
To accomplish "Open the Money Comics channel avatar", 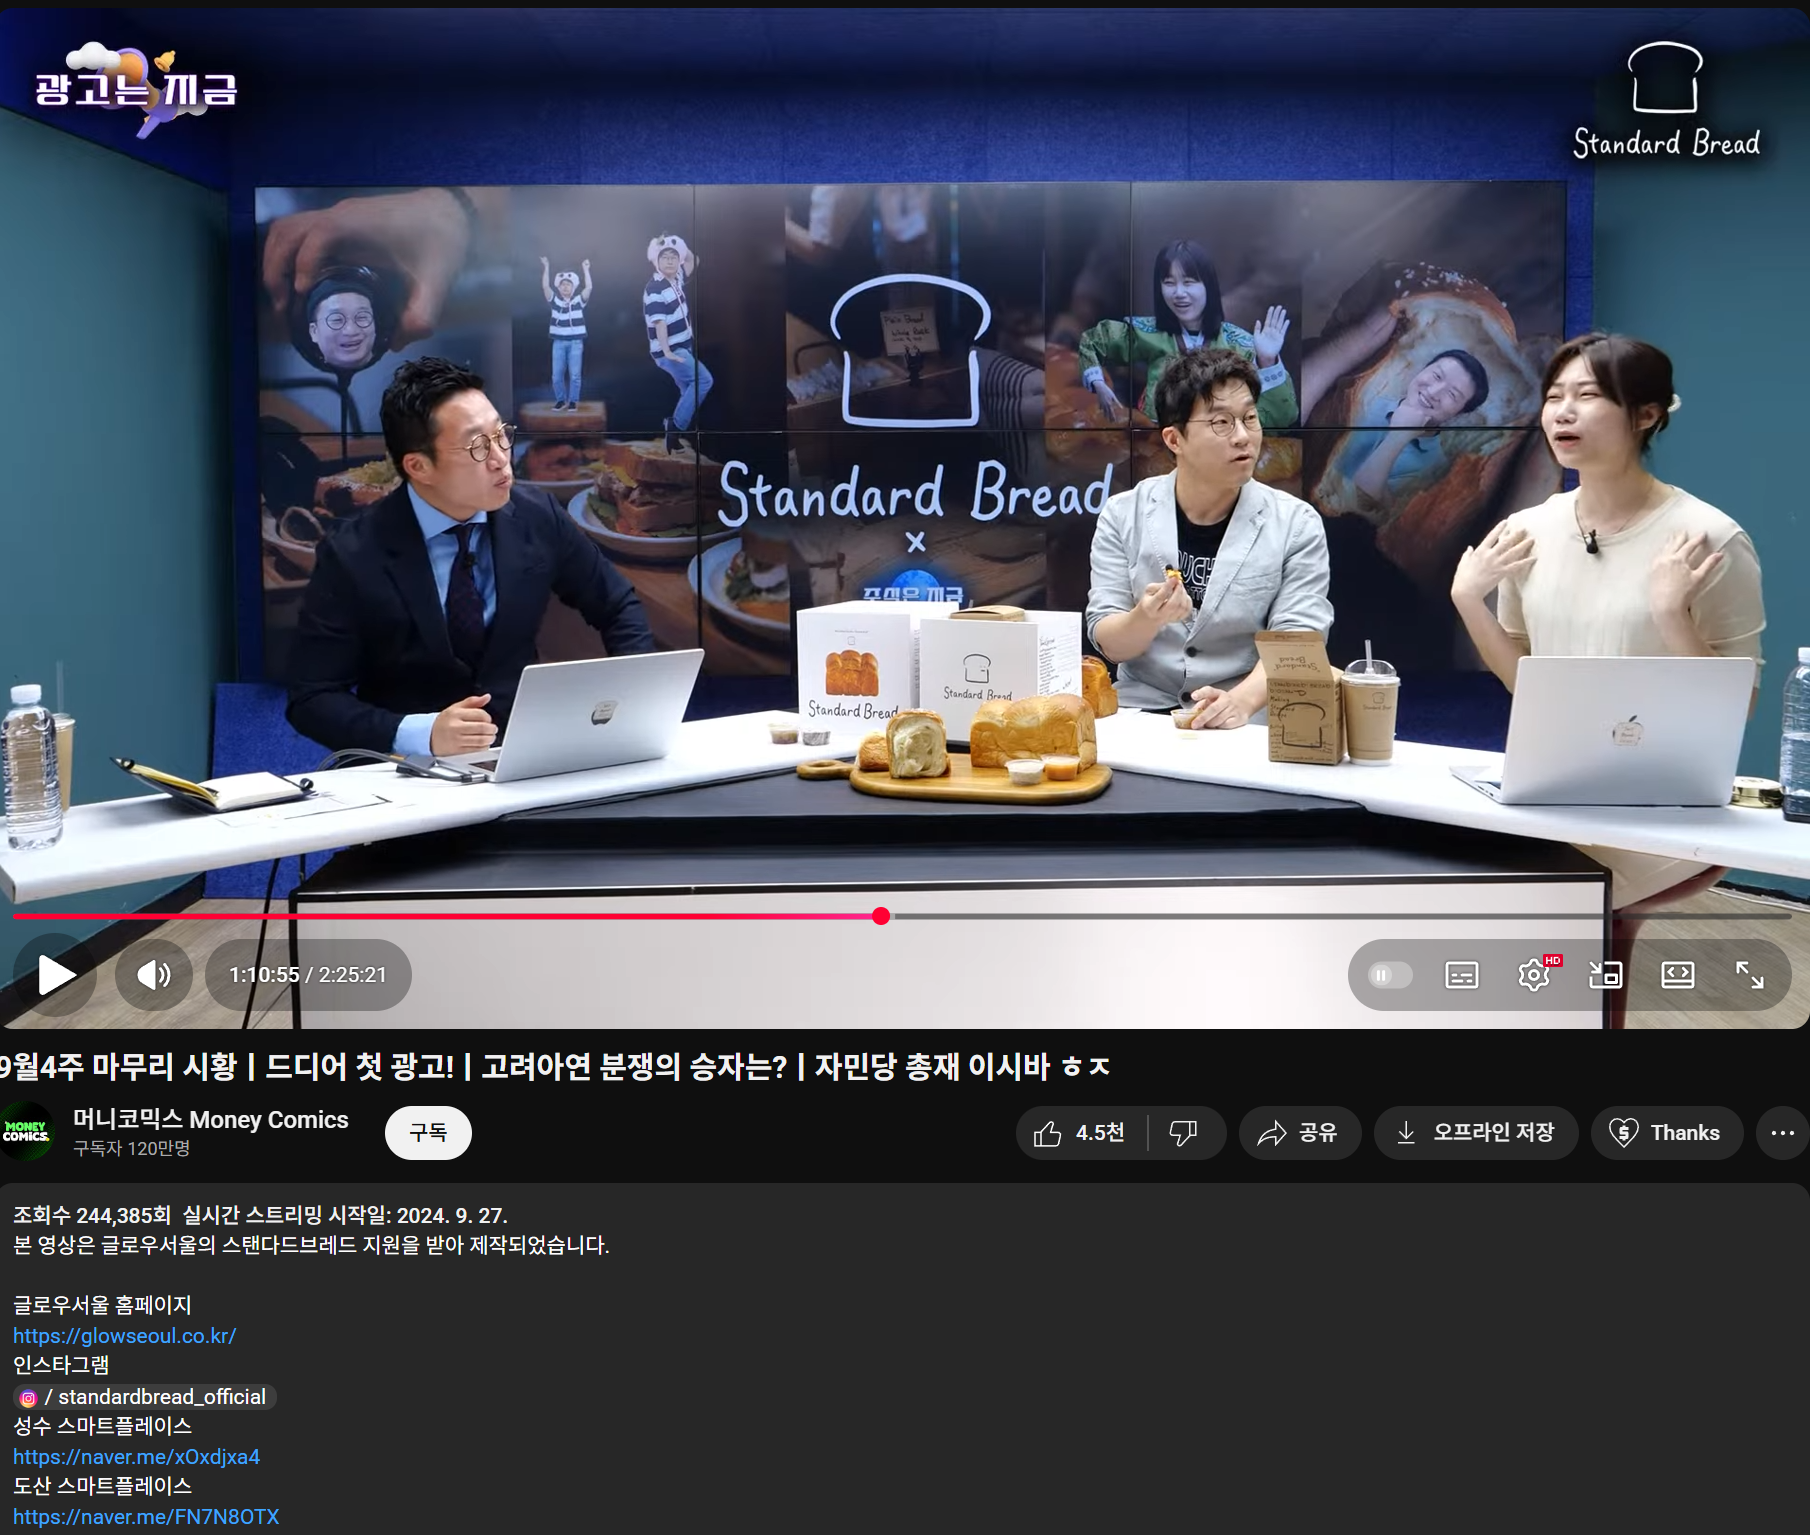I will [x=26, y=1132].
